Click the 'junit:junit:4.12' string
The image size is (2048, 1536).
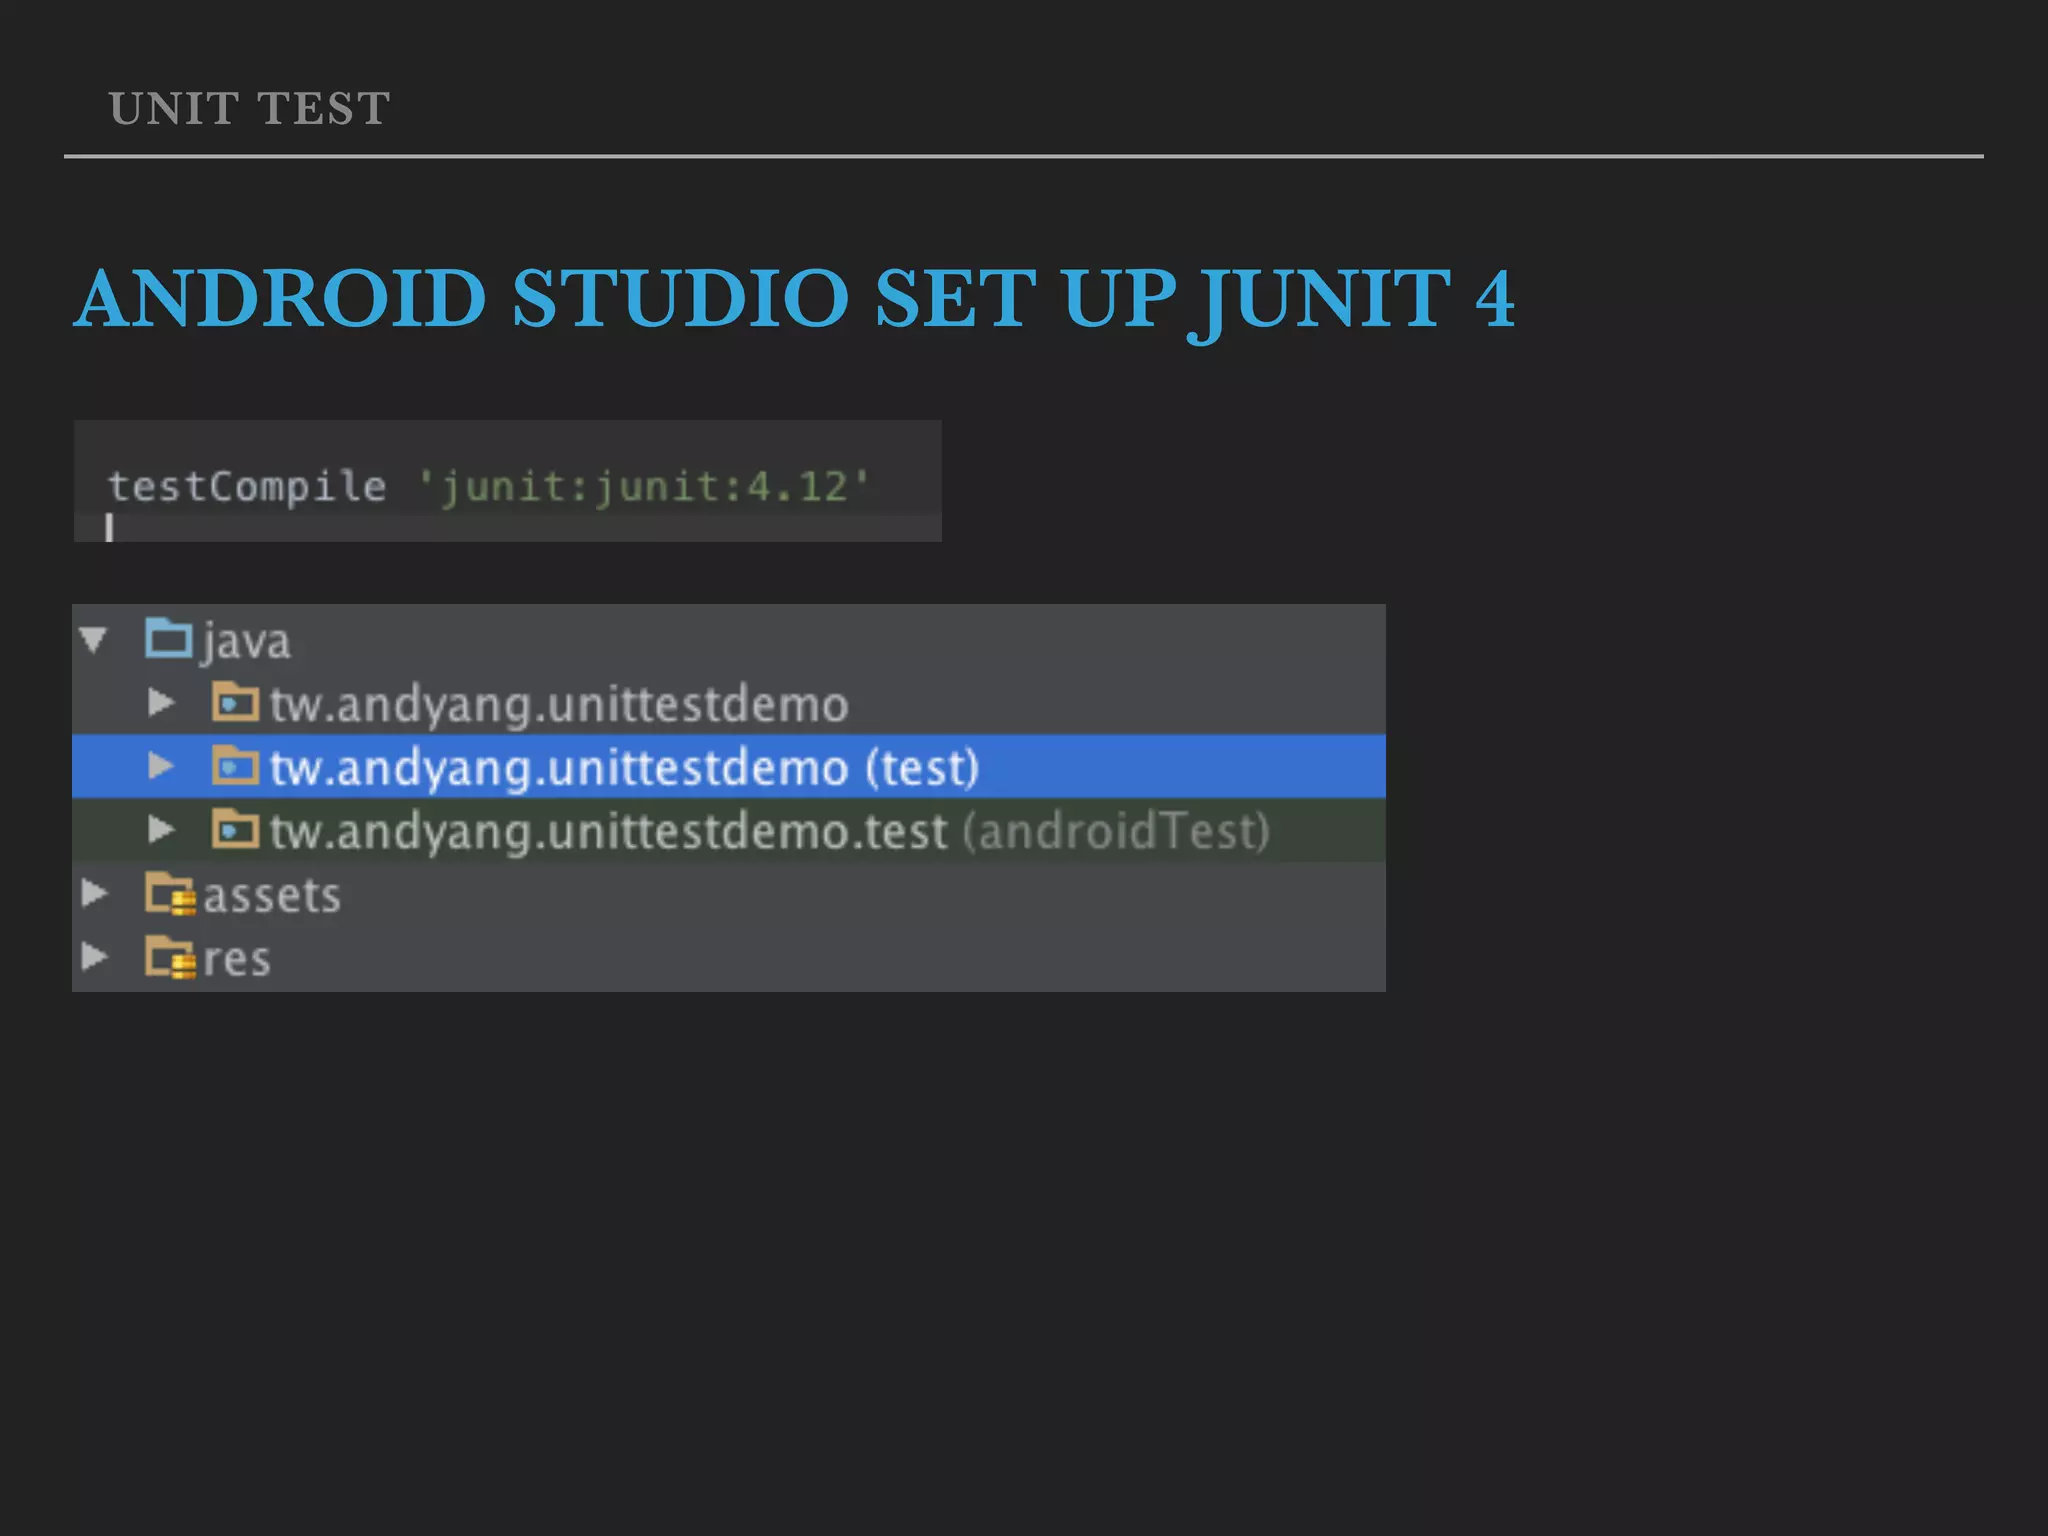[645, 487]
